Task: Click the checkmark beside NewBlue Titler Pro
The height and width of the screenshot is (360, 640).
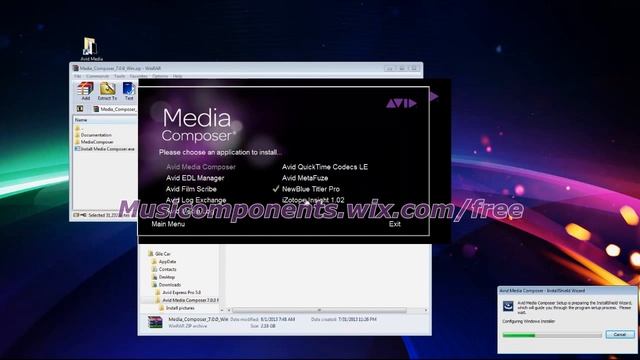Action: tap(276, 189)
